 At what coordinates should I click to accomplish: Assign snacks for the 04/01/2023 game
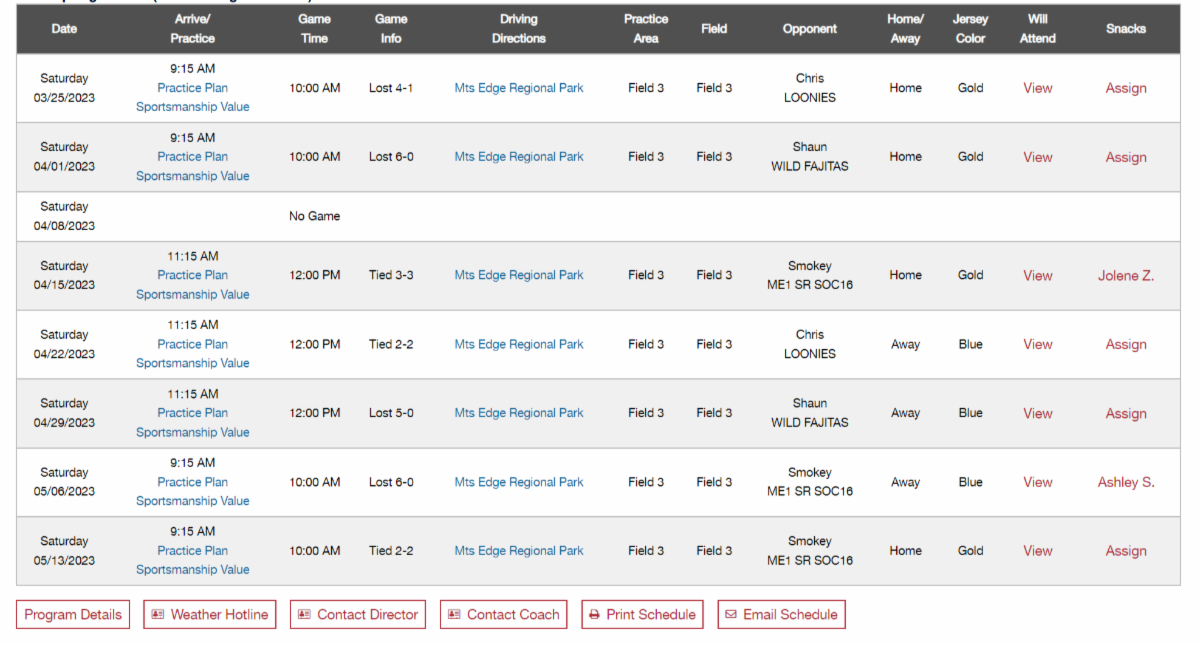(1126, 157)
